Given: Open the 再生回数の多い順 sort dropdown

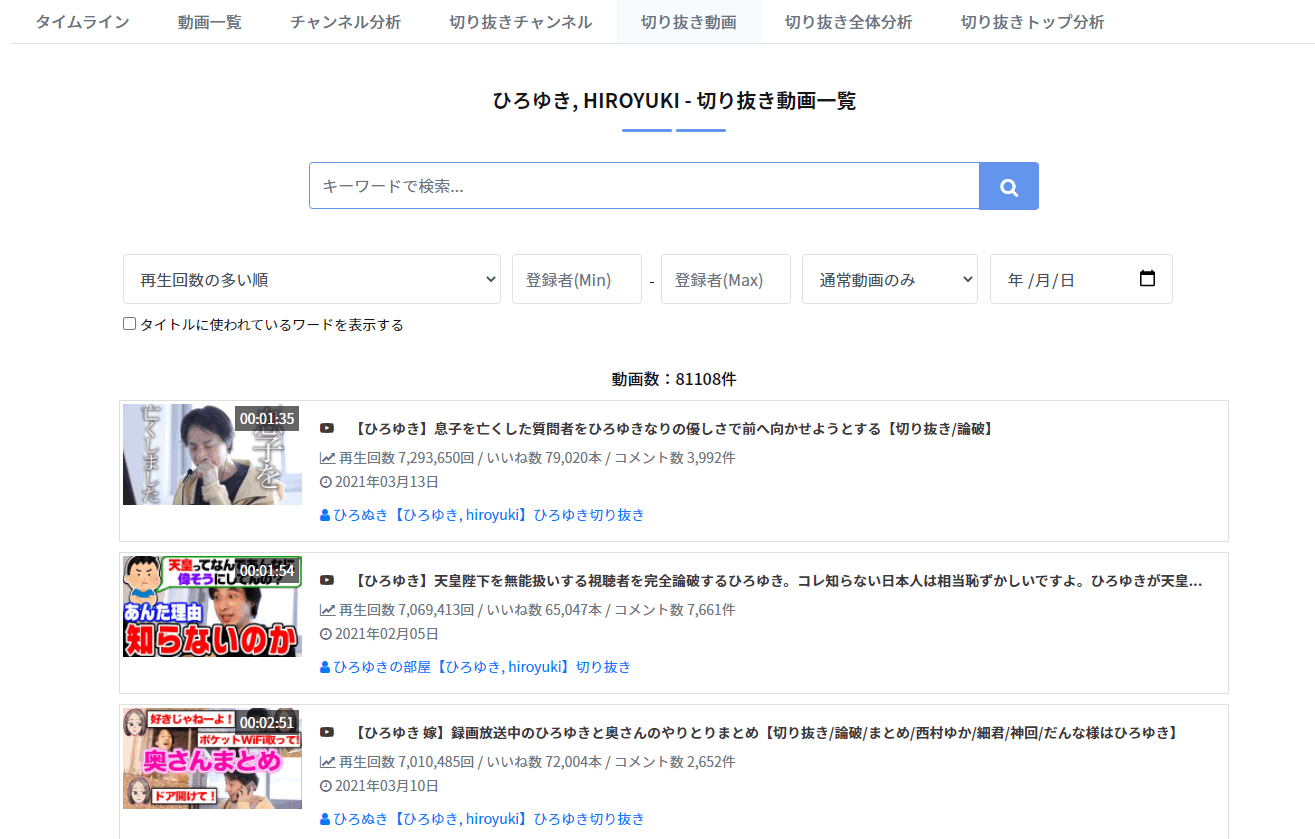Looking at the screenshot, I should (x=312, y=279).
